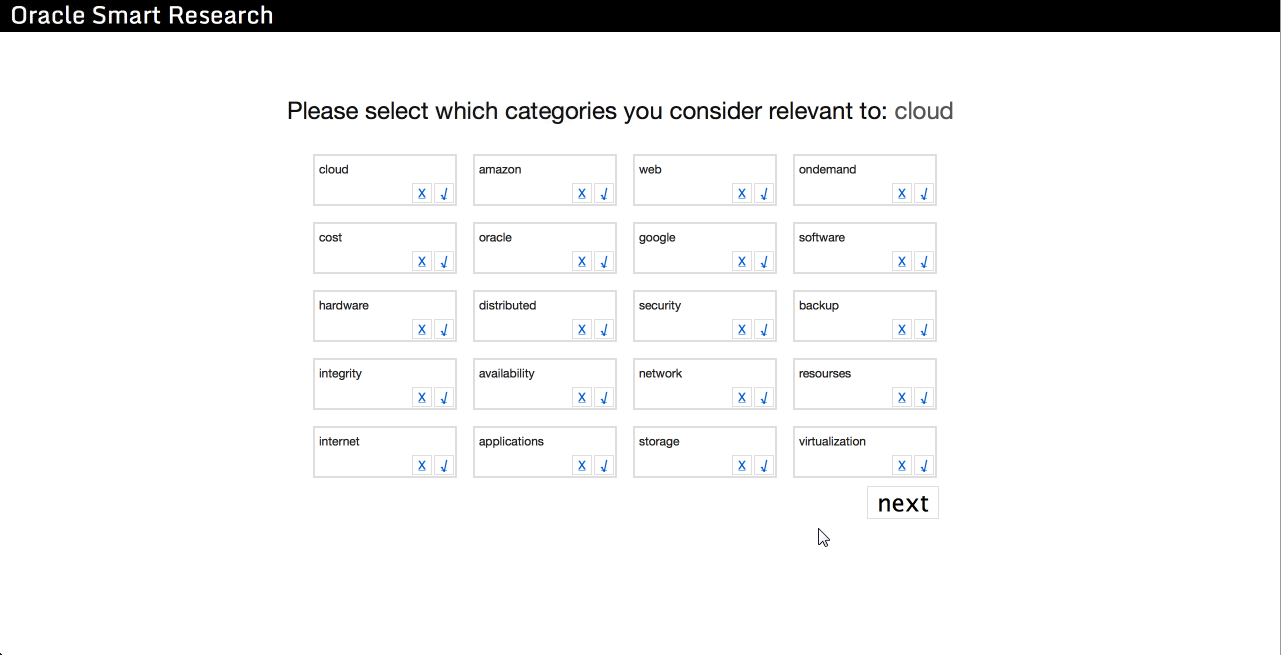Accept network category via checkmark
Viewport: 1281px width, 655px height.
[x=764, y=398]
